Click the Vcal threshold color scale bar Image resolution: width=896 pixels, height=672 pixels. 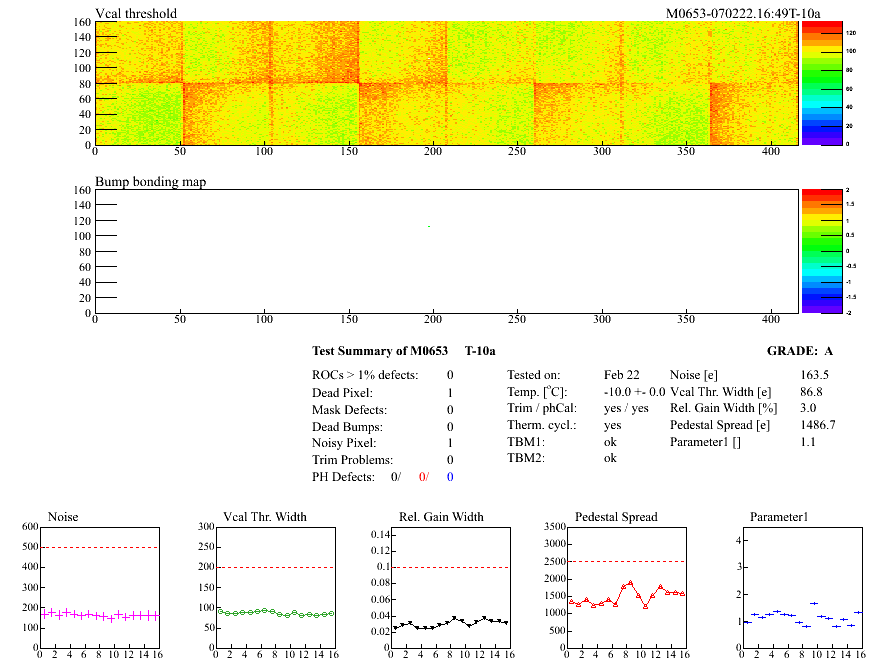coord(821,83)
